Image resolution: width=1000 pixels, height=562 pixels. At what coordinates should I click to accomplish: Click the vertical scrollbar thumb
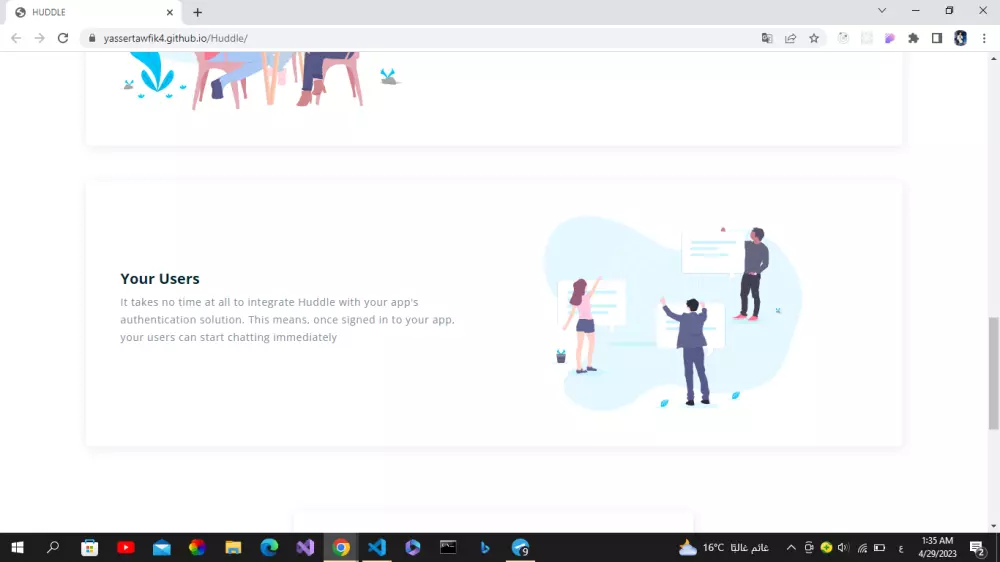pyautogui.click(x=994, y=374)
